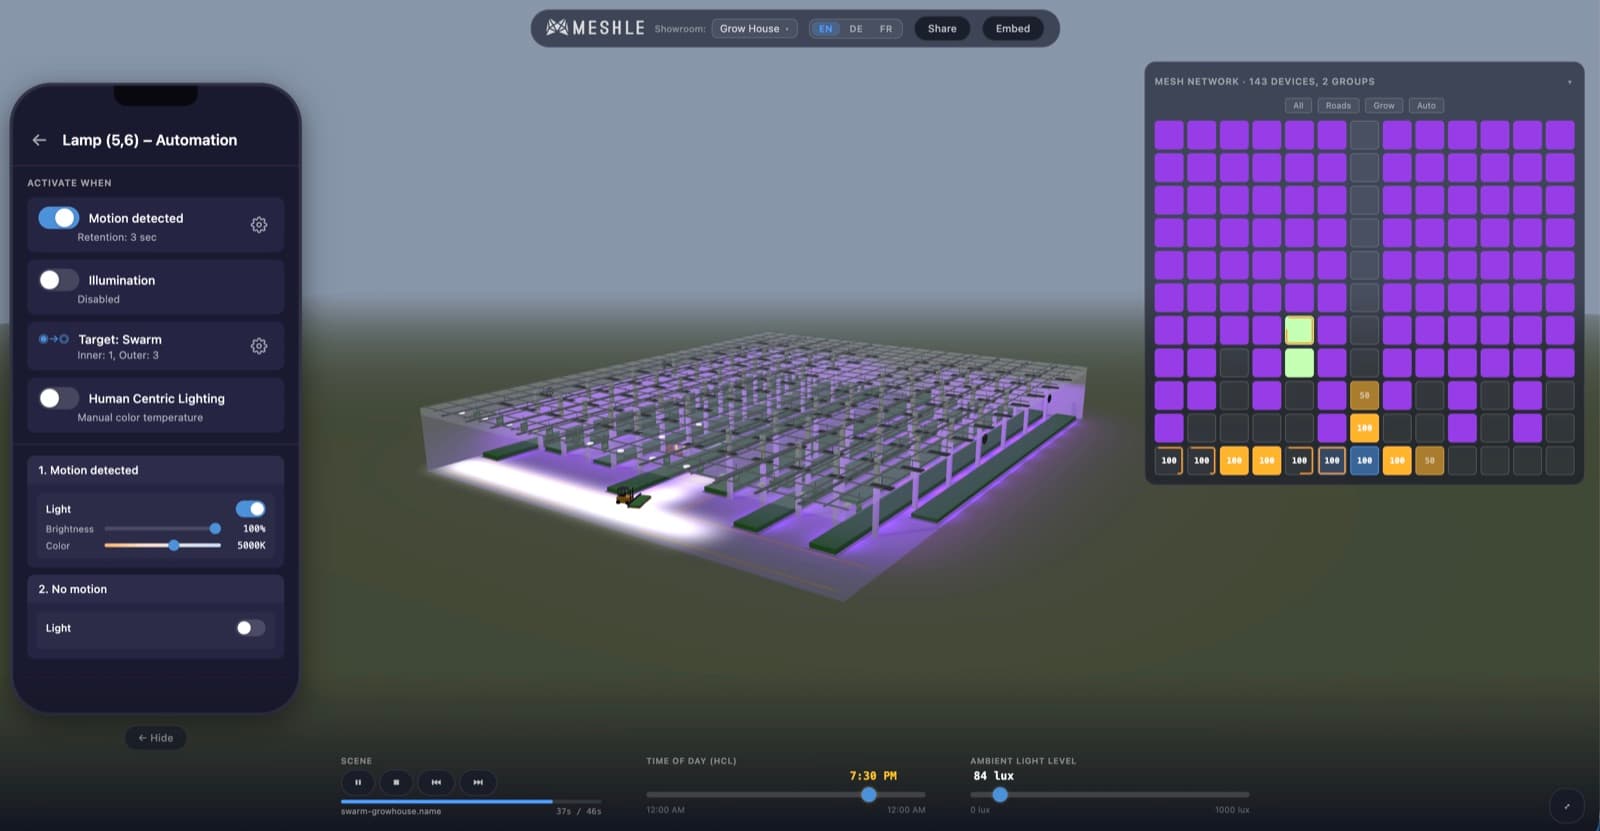The image size is (1600, 831).
Task: Click the Mesh Network 143 devices title
Action: [1264, 82]
